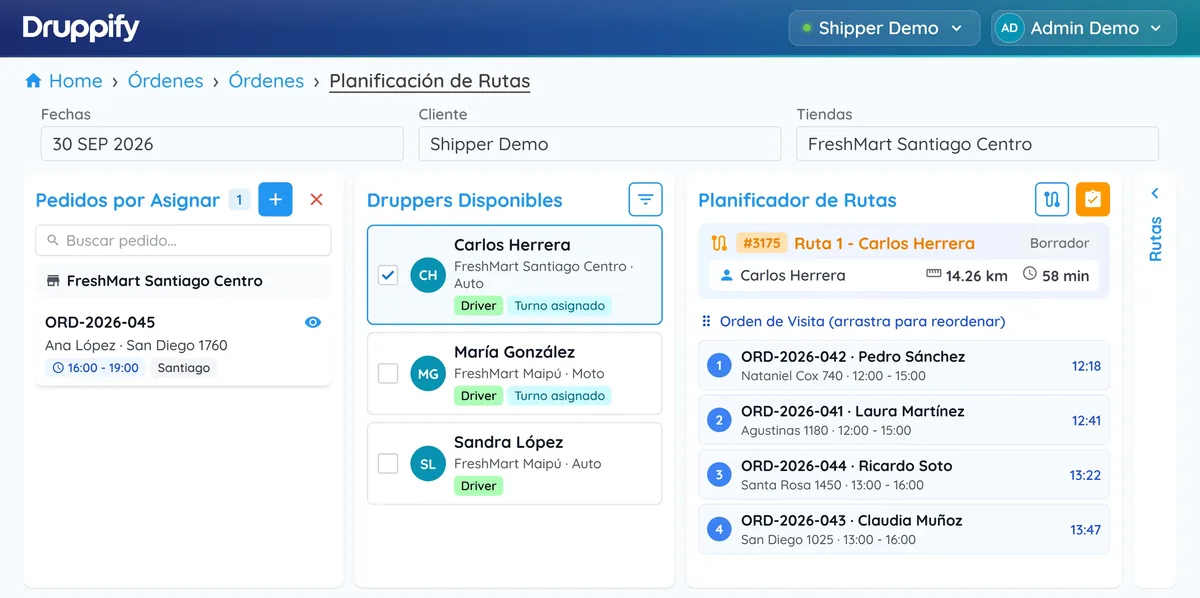Click the Santiago tag on ORD-2026-045

click(184, 368)
